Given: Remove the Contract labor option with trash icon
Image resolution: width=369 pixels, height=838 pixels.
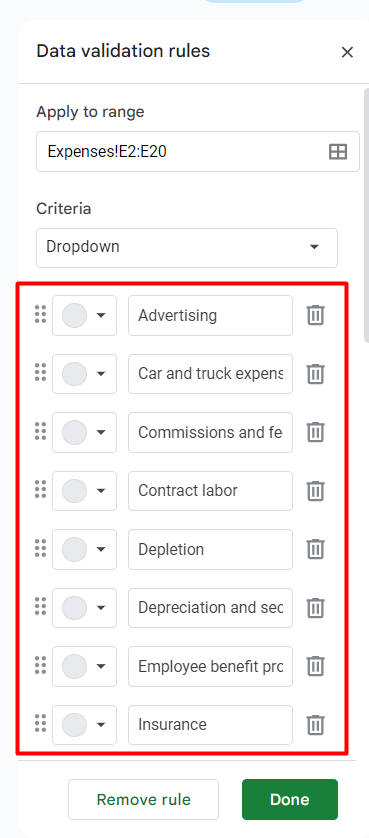Looking at the screenshot, I should coord(316,491).
